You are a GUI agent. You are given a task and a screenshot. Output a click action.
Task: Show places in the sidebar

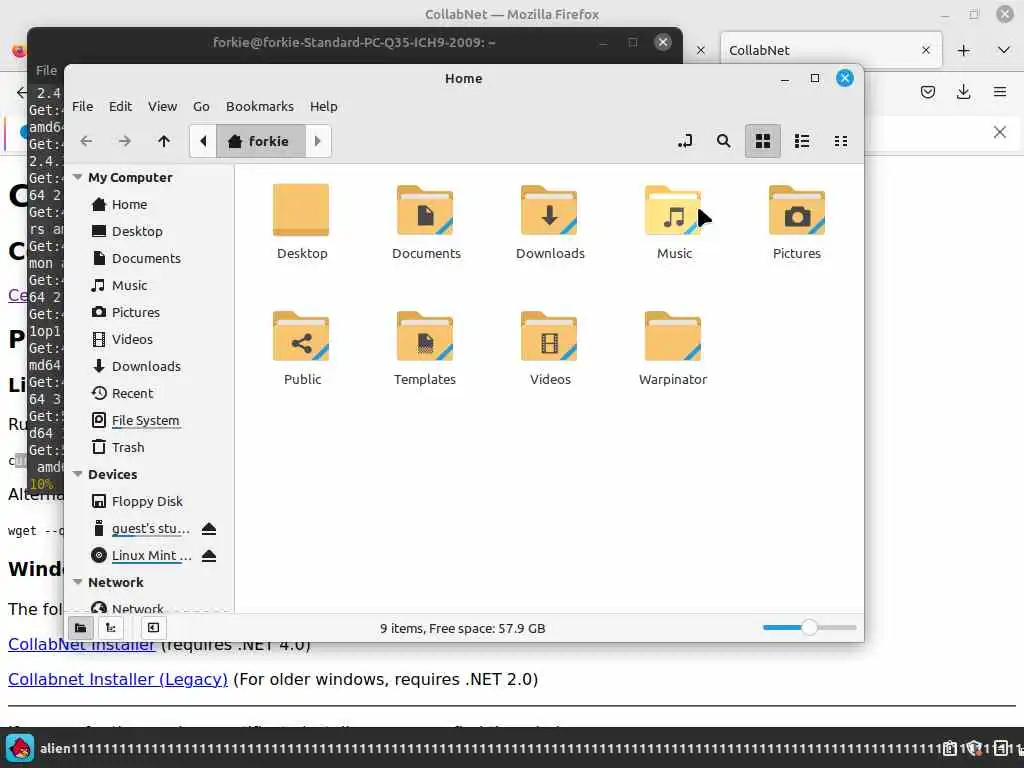80,628
